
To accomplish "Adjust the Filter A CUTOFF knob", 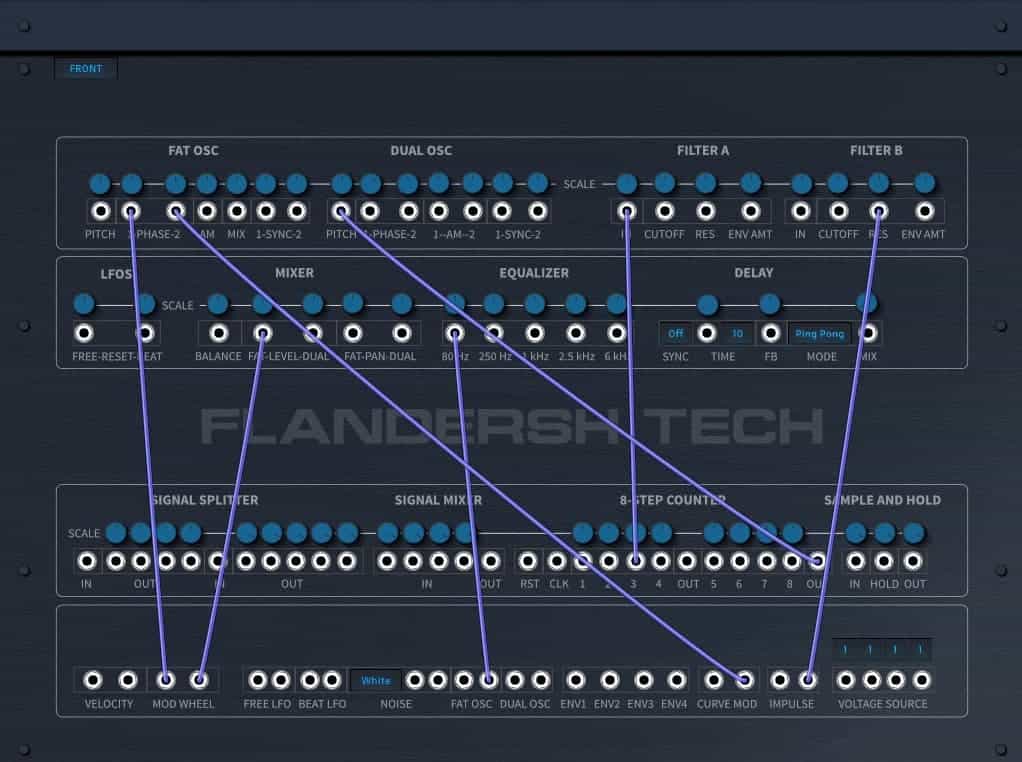I will click(664, 183).
